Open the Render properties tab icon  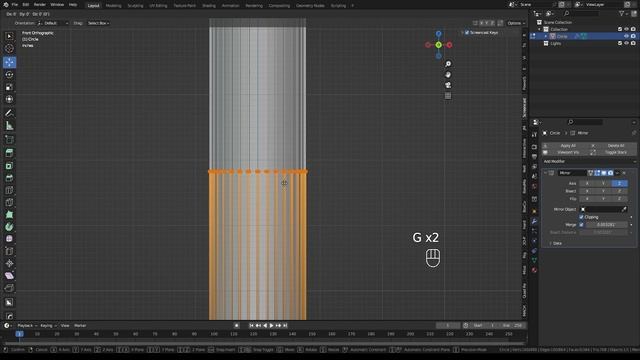[x=534, y=147]
